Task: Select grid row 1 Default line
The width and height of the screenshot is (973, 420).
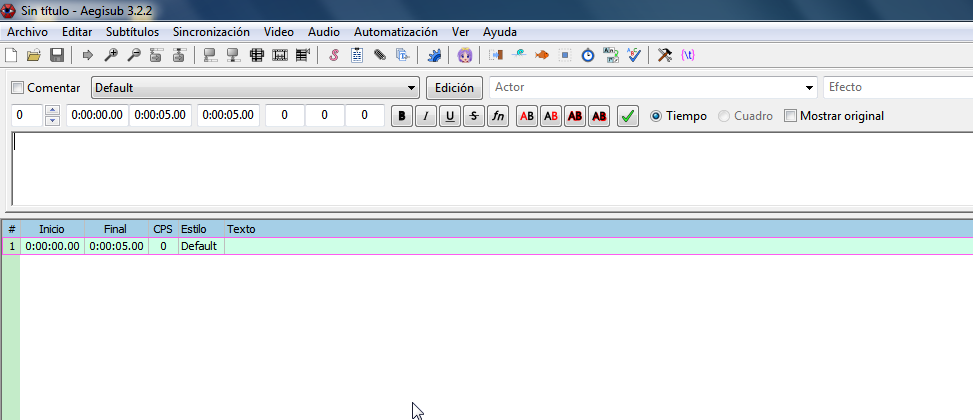Action: point(487,246)
